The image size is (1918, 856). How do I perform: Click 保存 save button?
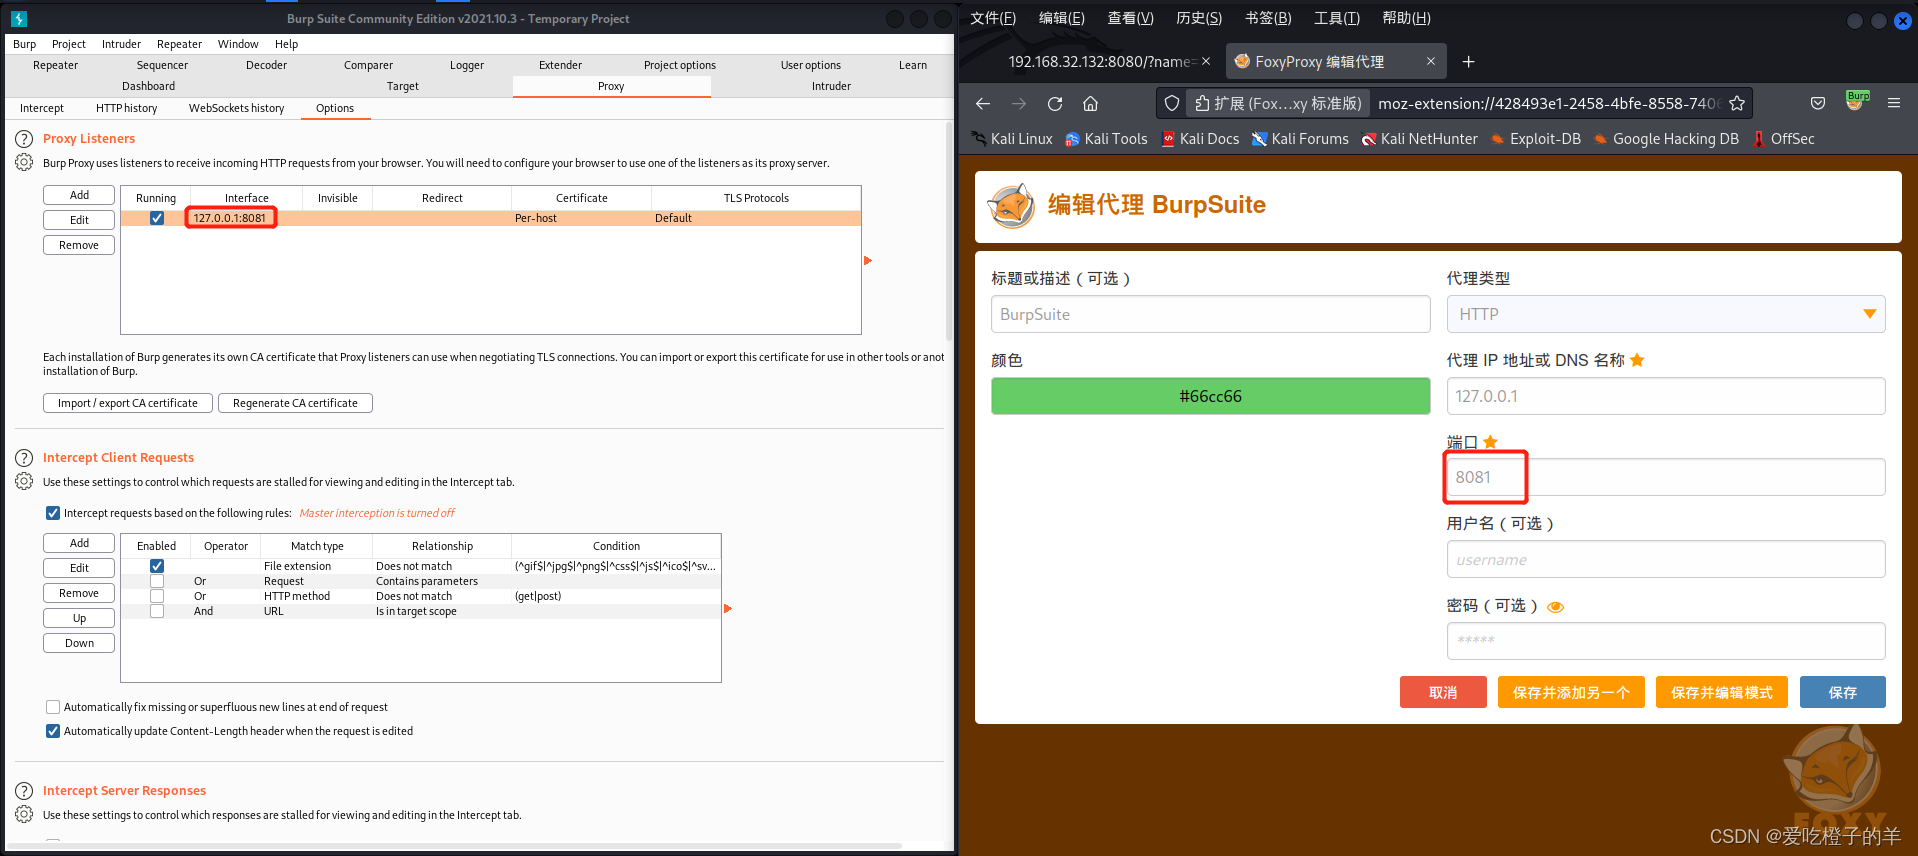[x=1843, y=692]
